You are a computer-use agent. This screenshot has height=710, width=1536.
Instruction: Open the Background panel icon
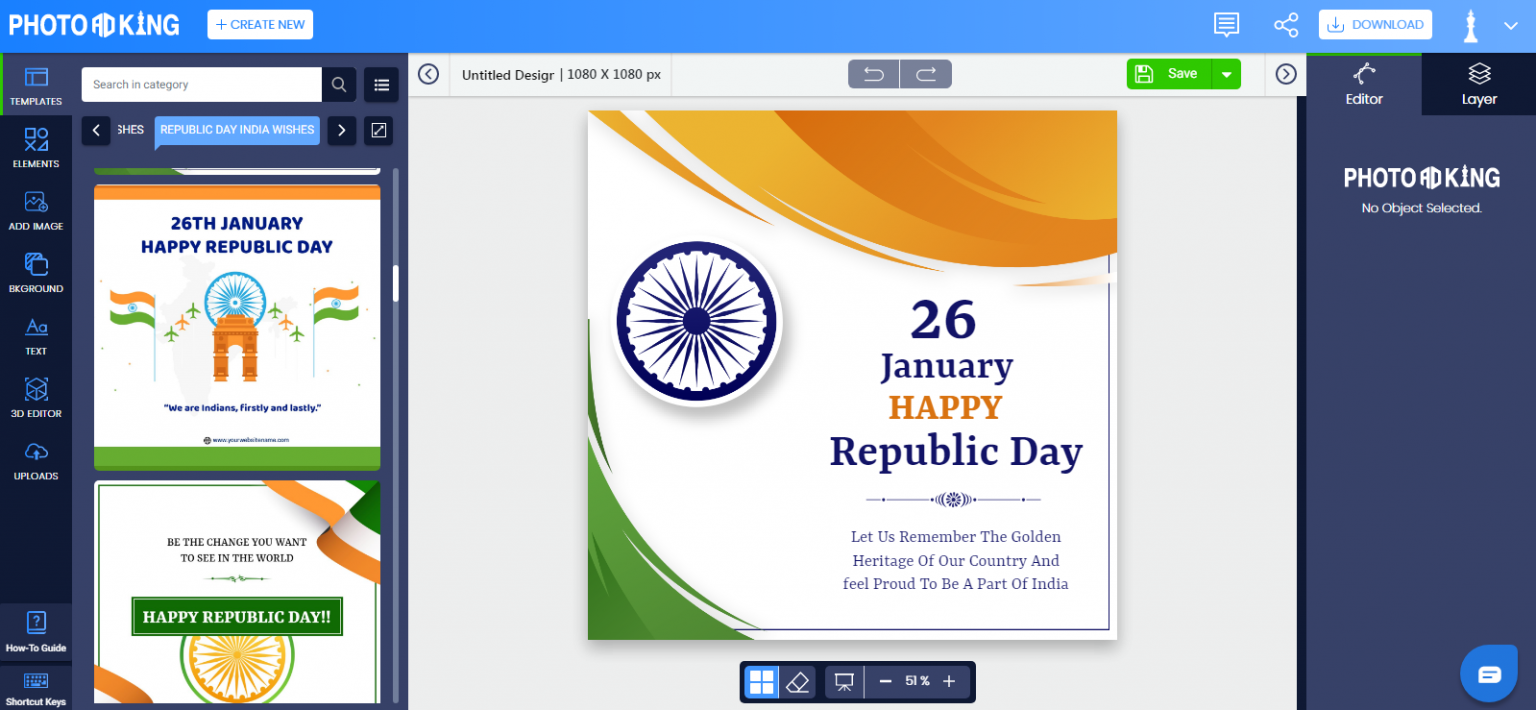click(36, 269)
